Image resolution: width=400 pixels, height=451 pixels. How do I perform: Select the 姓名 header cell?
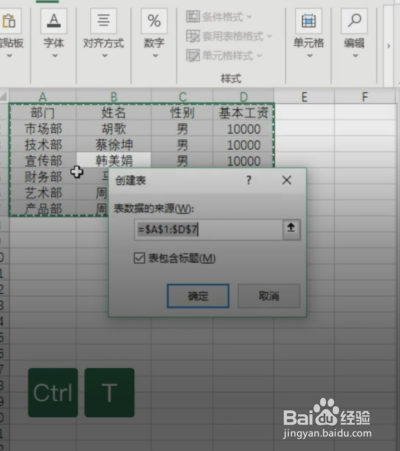pyautogui.click(x=114, y=113)
